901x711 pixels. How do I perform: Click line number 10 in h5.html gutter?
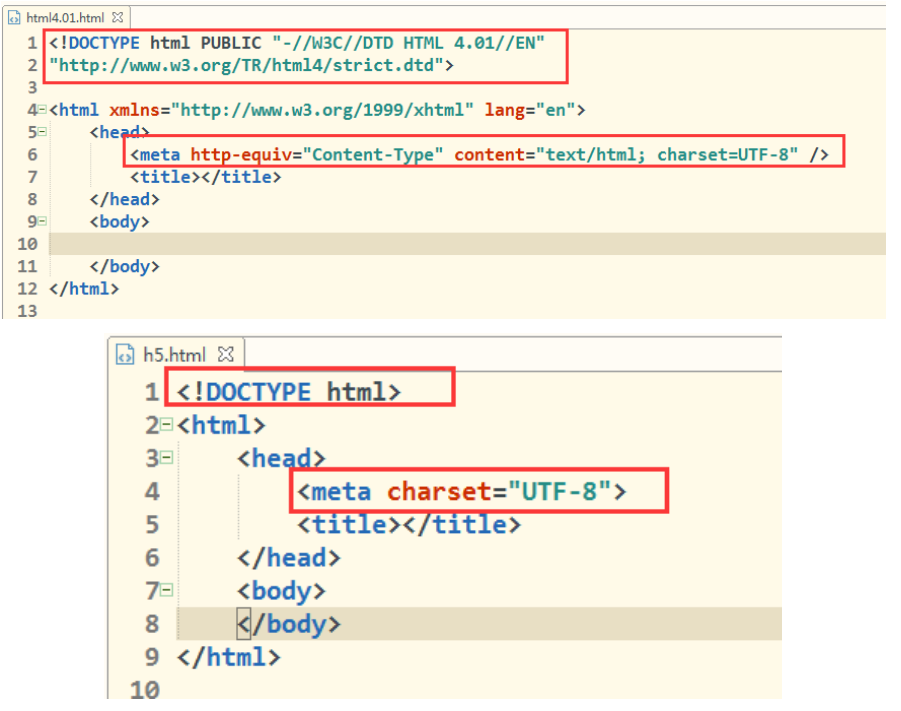click(145, 690)
